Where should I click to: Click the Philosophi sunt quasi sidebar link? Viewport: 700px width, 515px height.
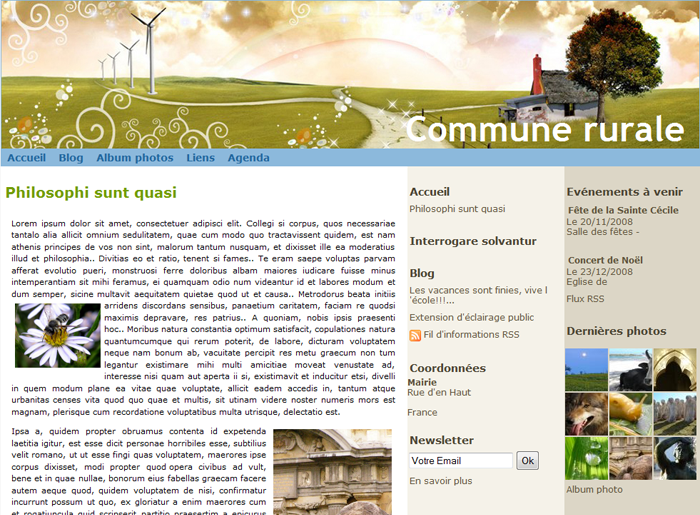point(457,209)
